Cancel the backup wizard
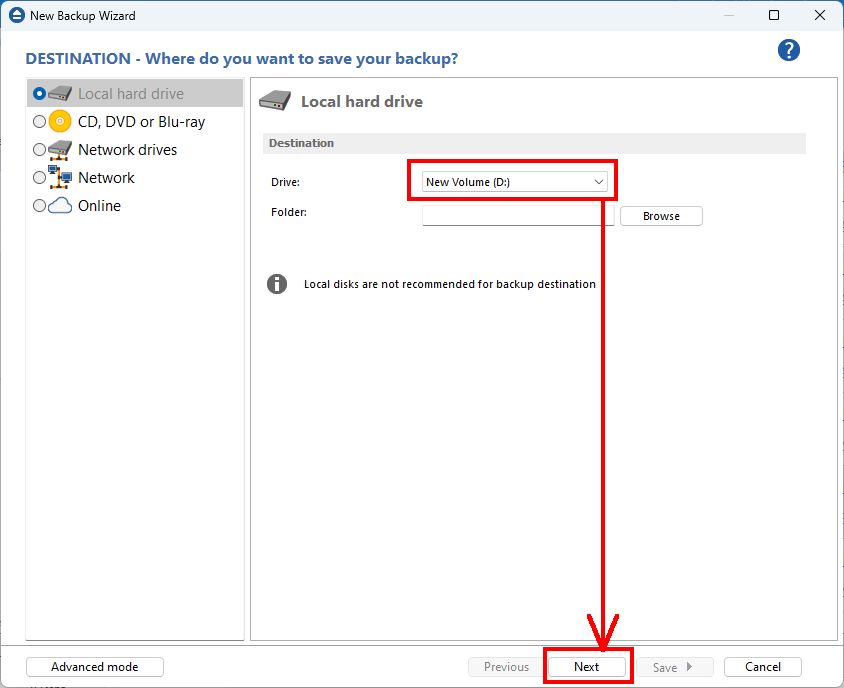Viewport: 844px width, 688px height. pyautogui.click(x=762, y=667)
